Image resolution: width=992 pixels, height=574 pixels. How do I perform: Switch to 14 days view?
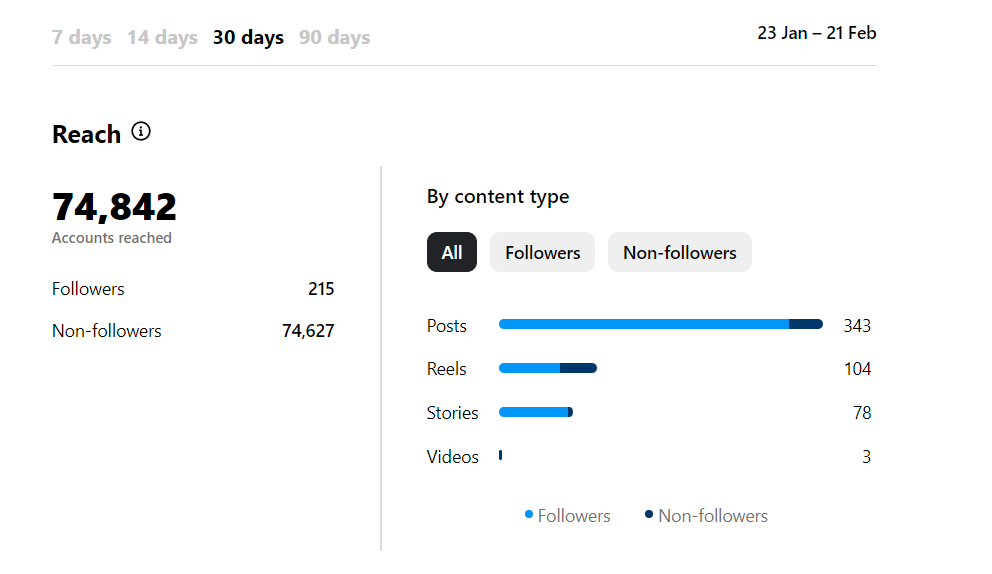pos(162,38)
